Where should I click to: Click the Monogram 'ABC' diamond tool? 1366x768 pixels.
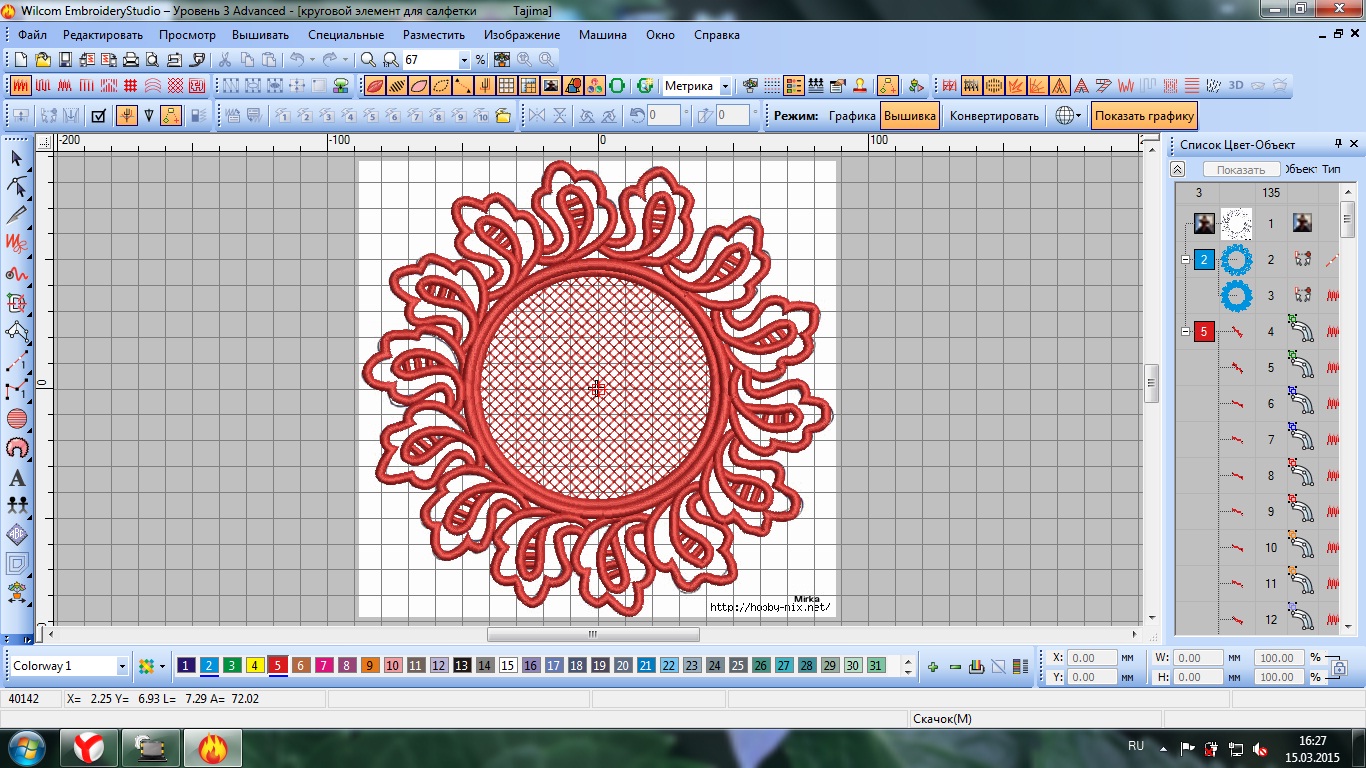pyautogui.click(x=17, y=534)
